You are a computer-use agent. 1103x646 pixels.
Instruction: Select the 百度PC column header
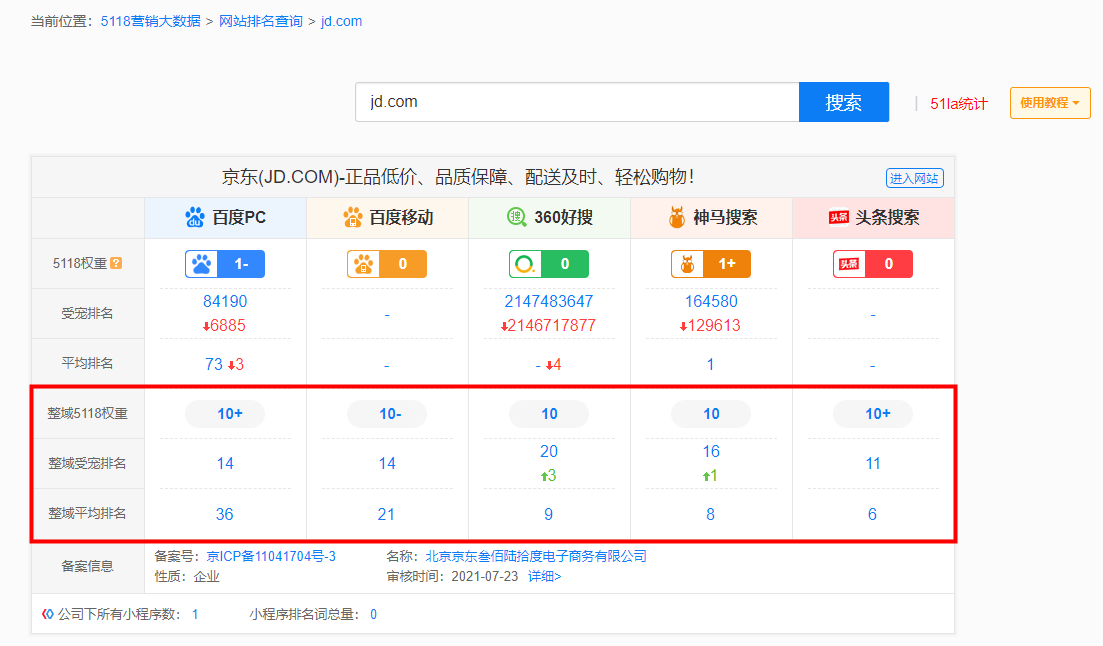[x=225, y=217]
